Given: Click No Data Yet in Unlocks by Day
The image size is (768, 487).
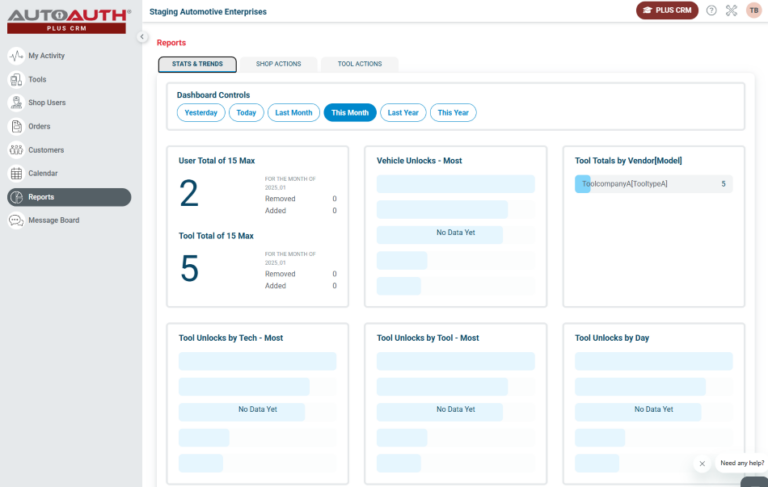Looking at the screenshot, I should click(x=653, y=410).
